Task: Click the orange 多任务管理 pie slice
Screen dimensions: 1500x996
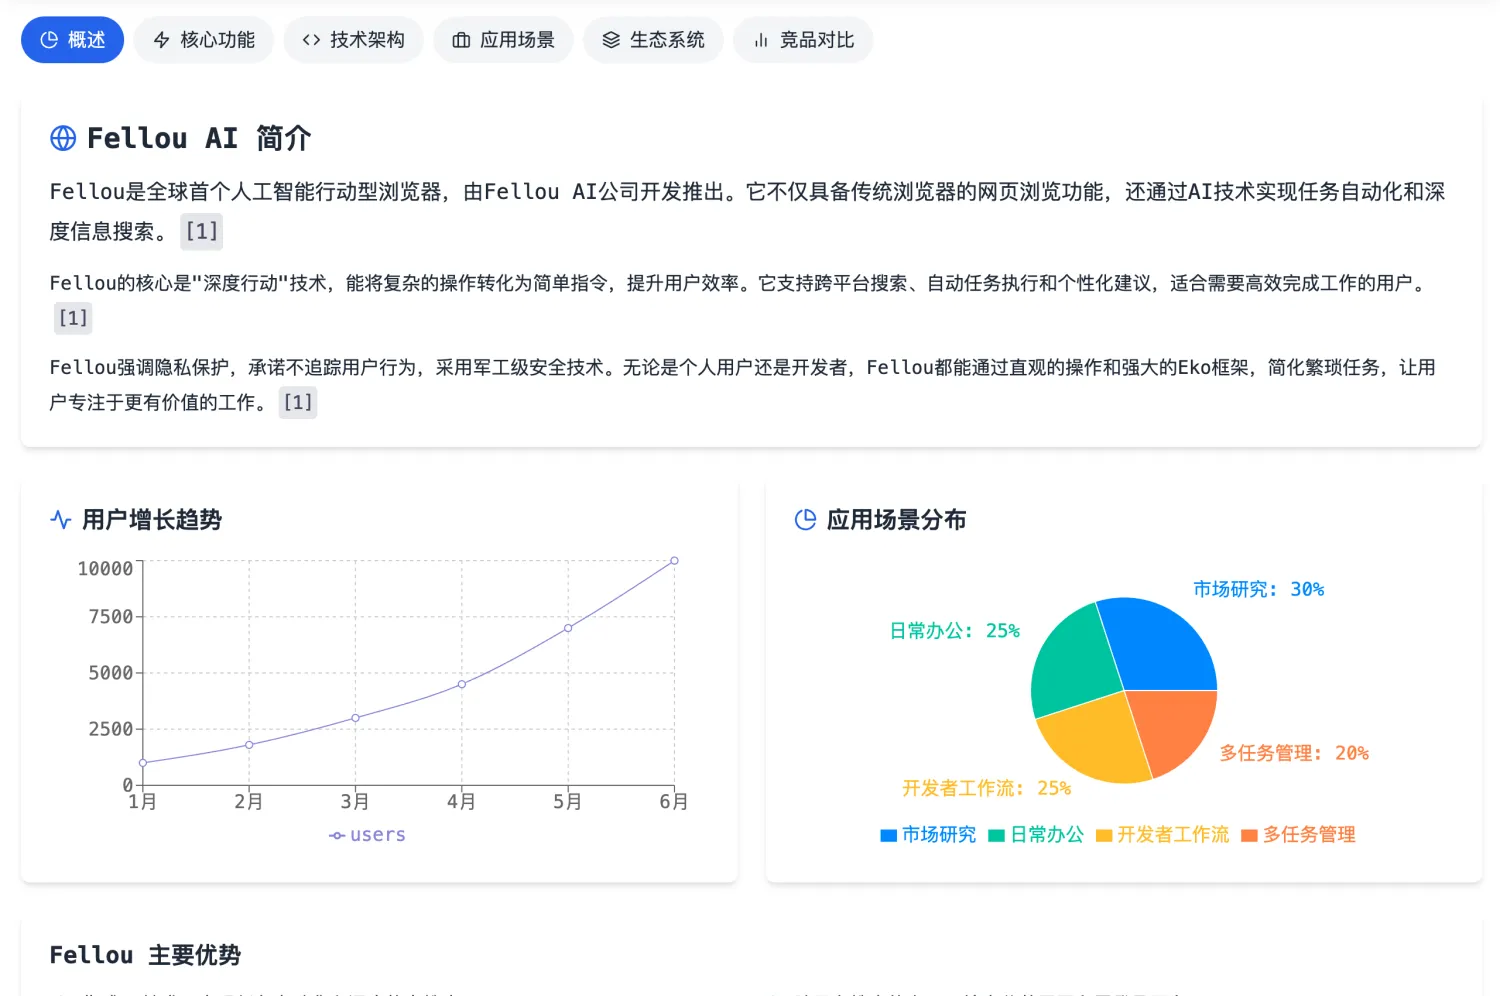Action: coord(1175,730)
